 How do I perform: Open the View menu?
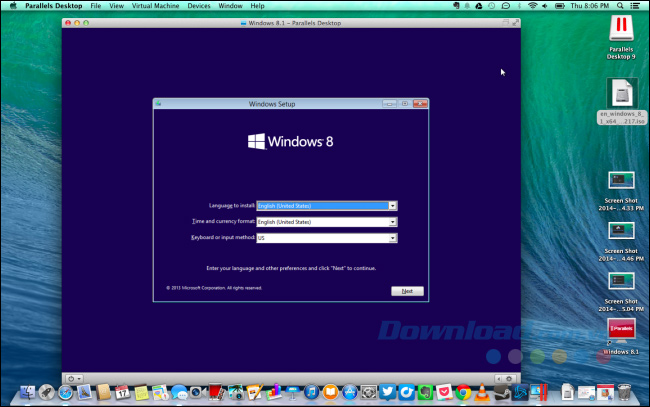(x=116, y=6)
